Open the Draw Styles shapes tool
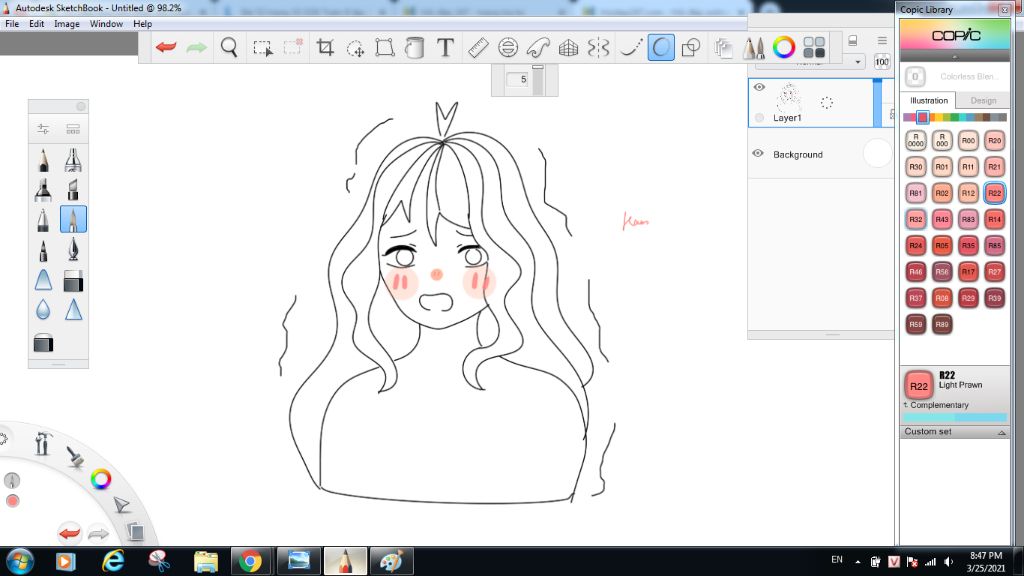The height and width of the screenshot is (576, 1024). point(690,47)
